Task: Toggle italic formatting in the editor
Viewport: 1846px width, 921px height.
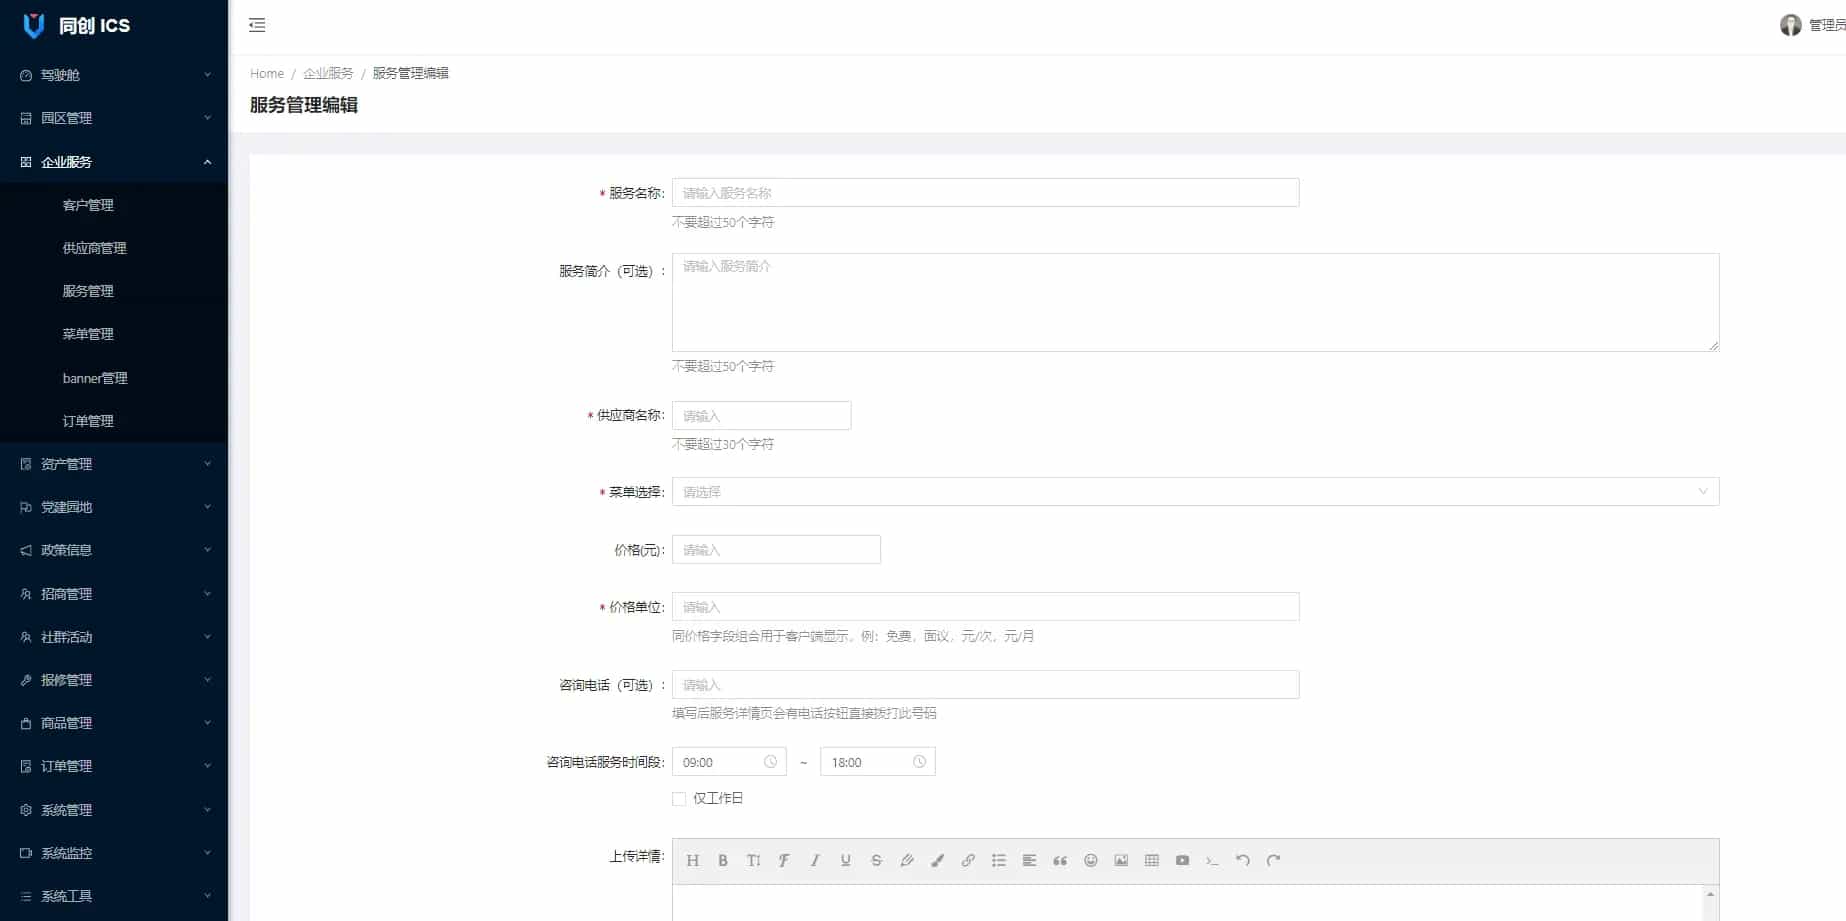Action: pos(815,860)
